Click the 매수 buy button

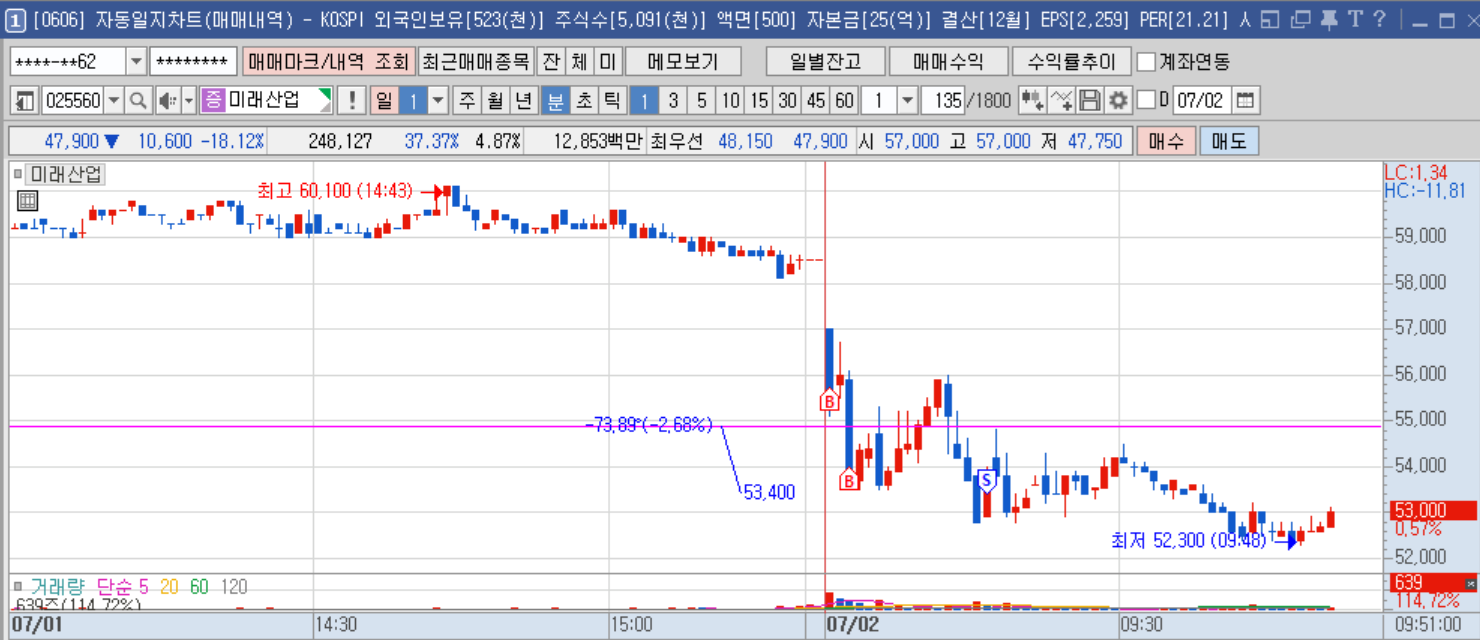coord(1166,142)
